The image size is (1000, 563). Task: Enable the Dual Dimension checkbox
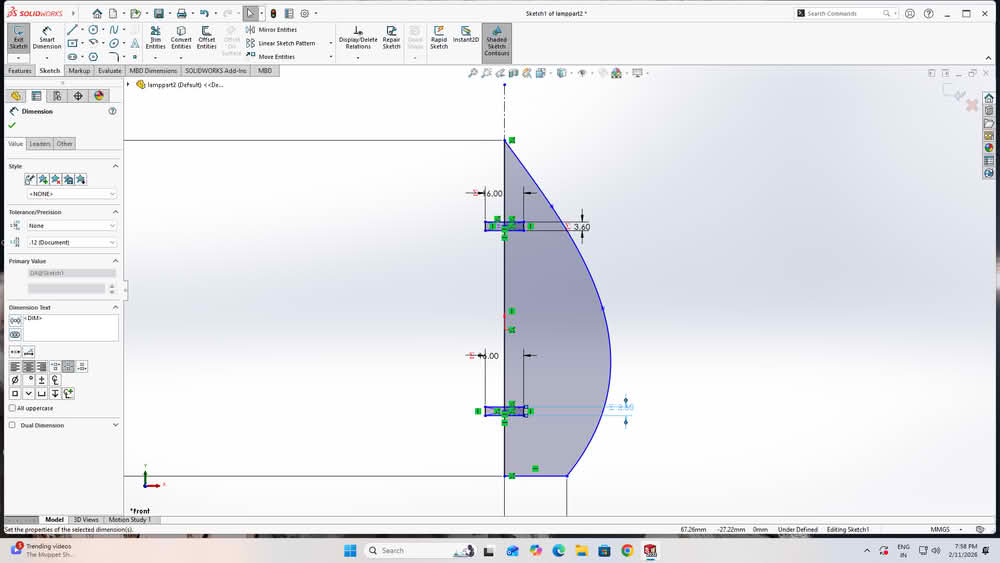(x=12, y=425)
